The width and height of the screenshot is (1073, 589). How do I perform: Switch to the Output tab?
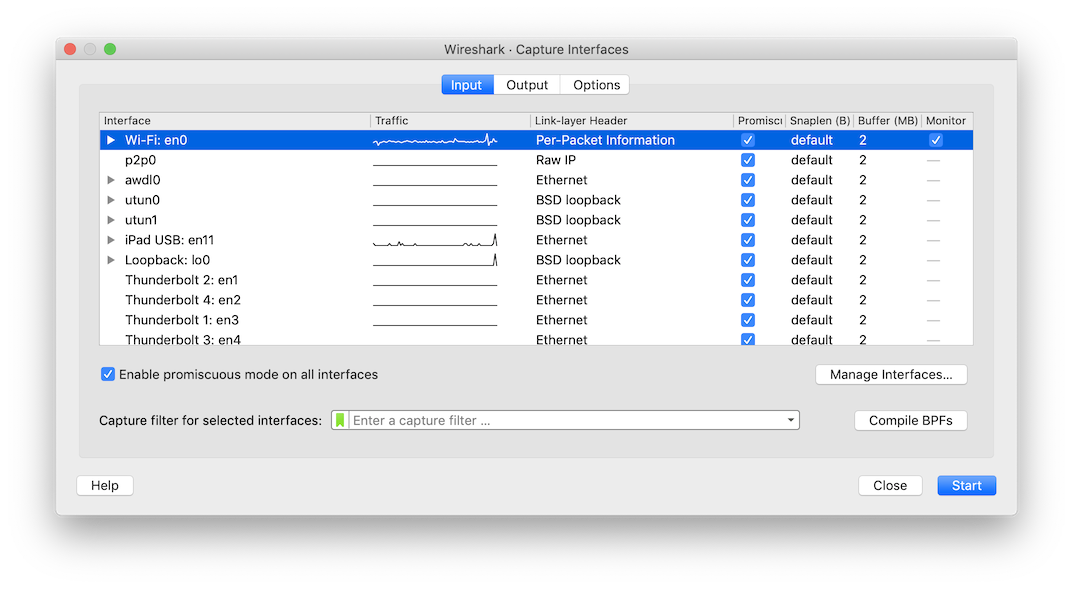tap(527, 84)
